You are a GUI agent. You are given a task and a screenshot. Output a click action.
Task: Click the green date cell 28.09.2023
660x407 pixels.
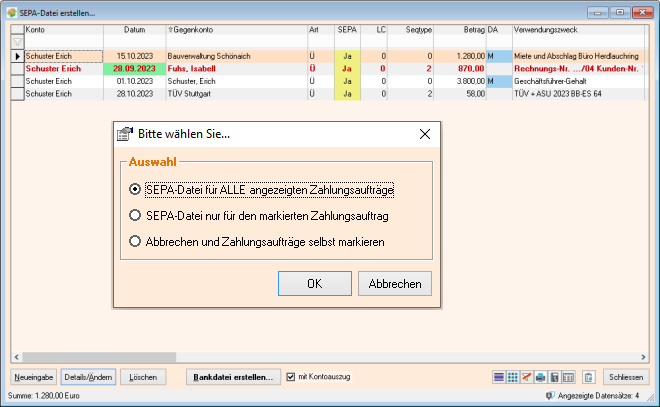click(135, 69)
